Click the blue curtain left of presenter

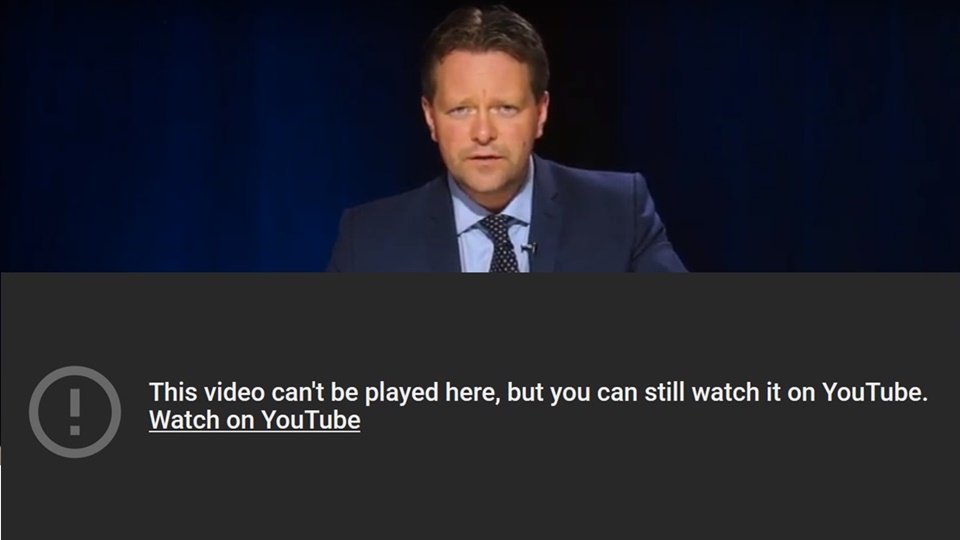184,135
